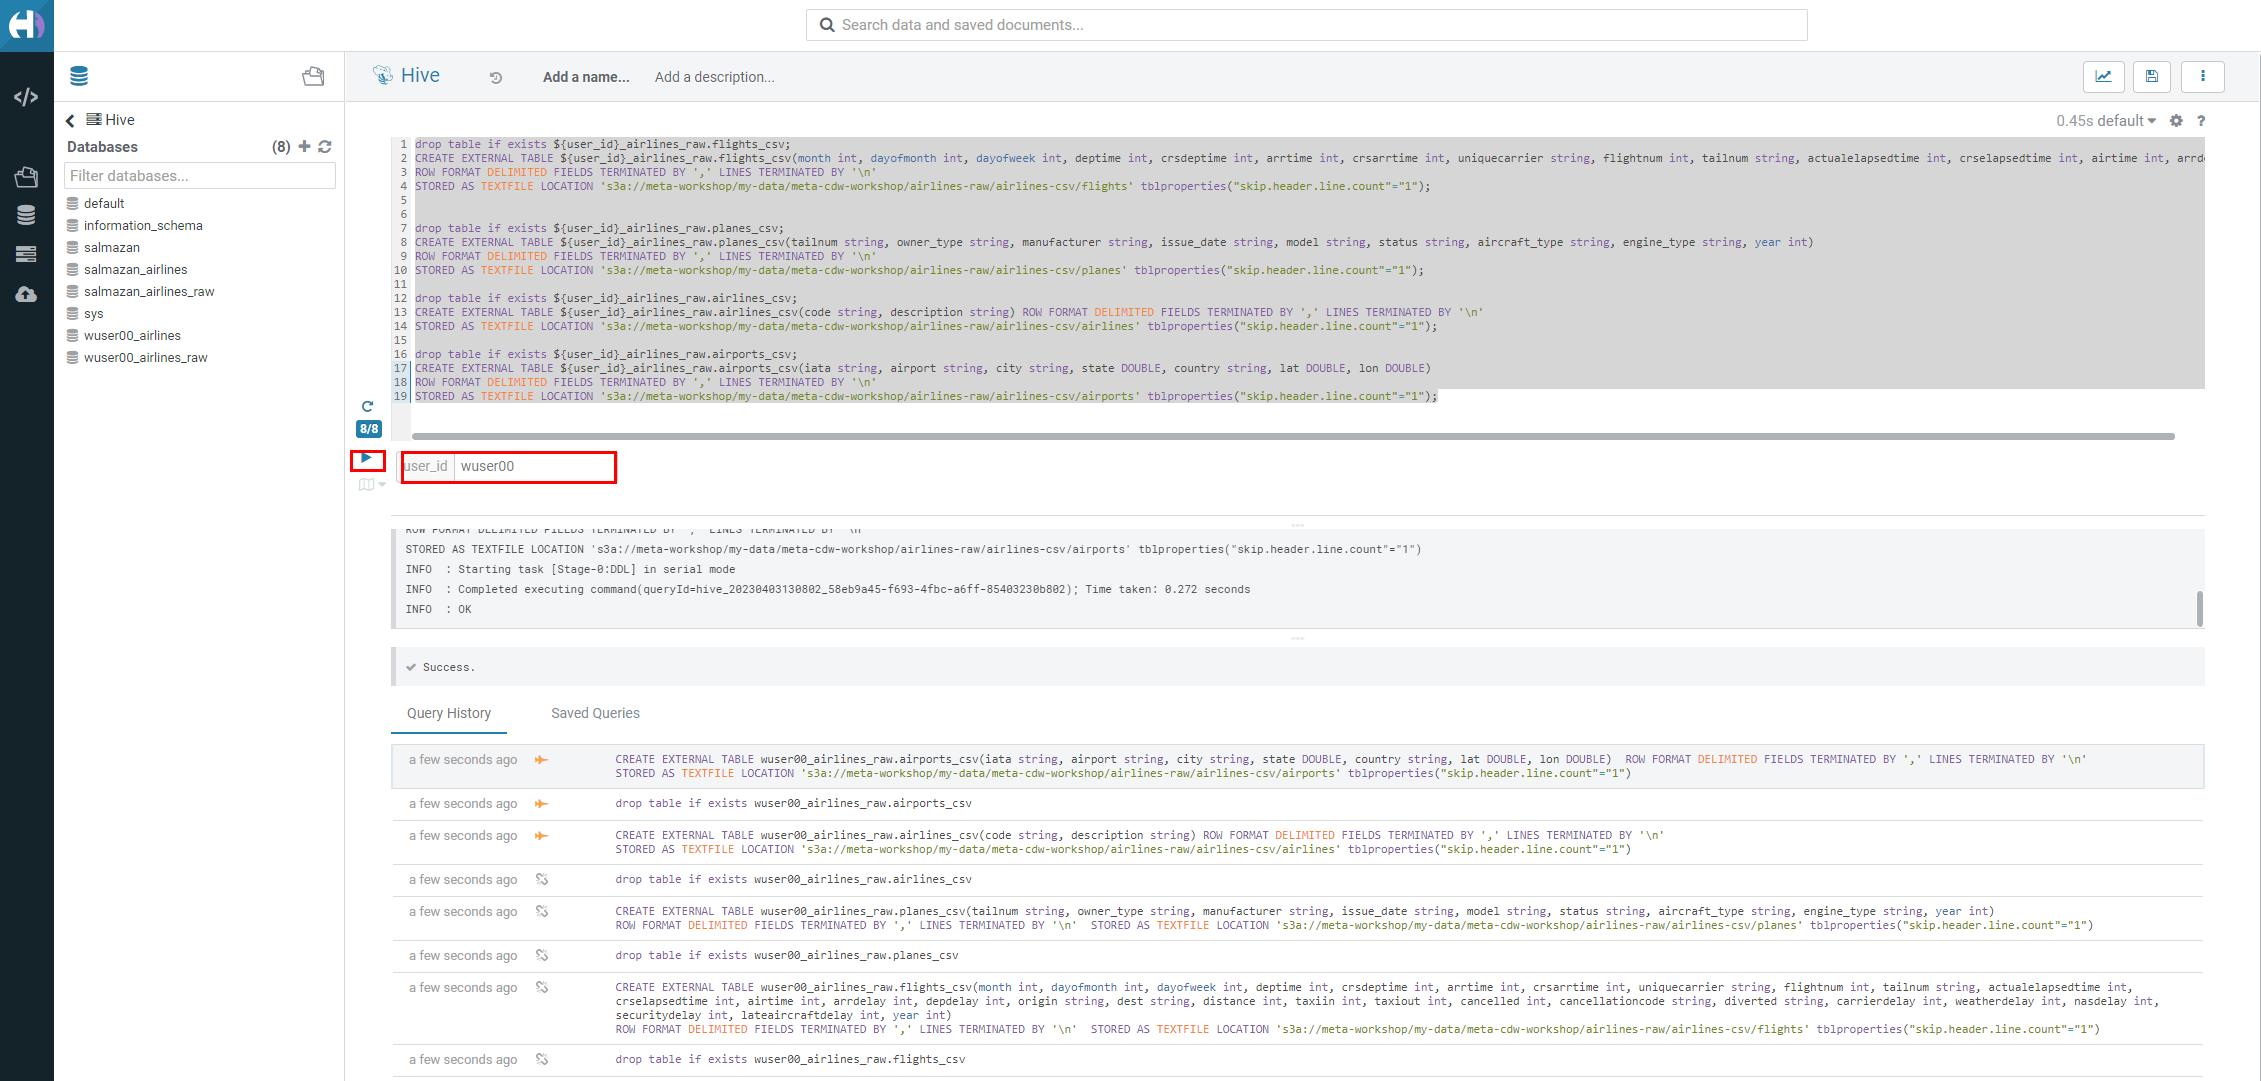Refresh the databases list
This screenshot has height=1081, width=2261.
click(325, 147)
